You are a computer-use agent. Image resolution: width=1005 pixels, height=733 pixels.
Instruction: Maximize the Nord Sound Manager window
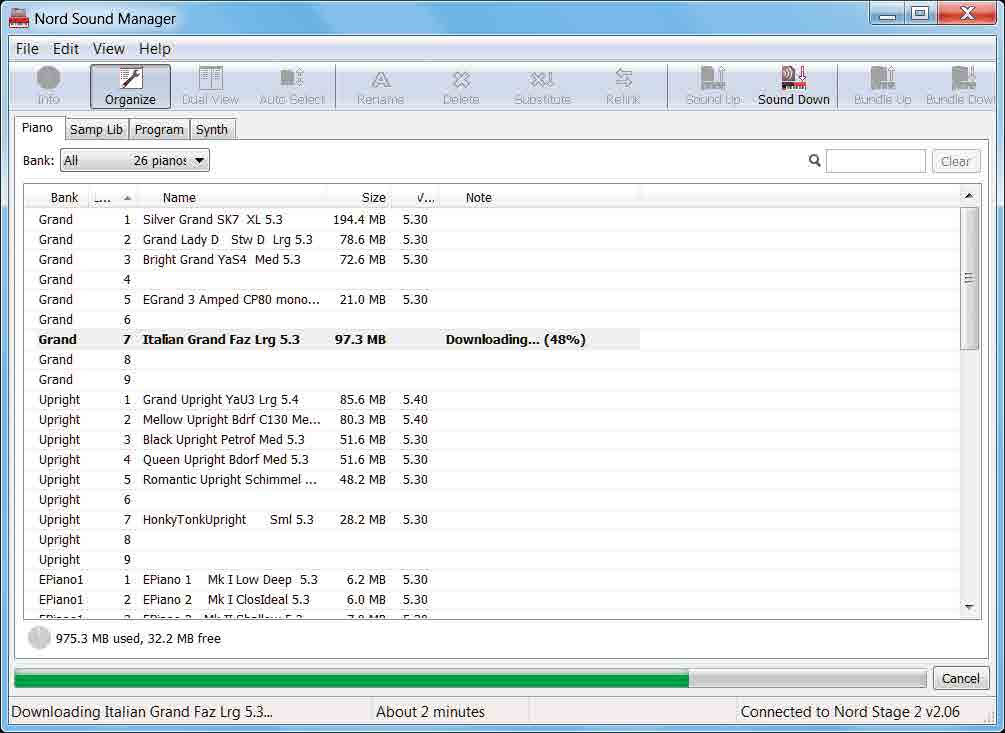[x=920, y=14]
